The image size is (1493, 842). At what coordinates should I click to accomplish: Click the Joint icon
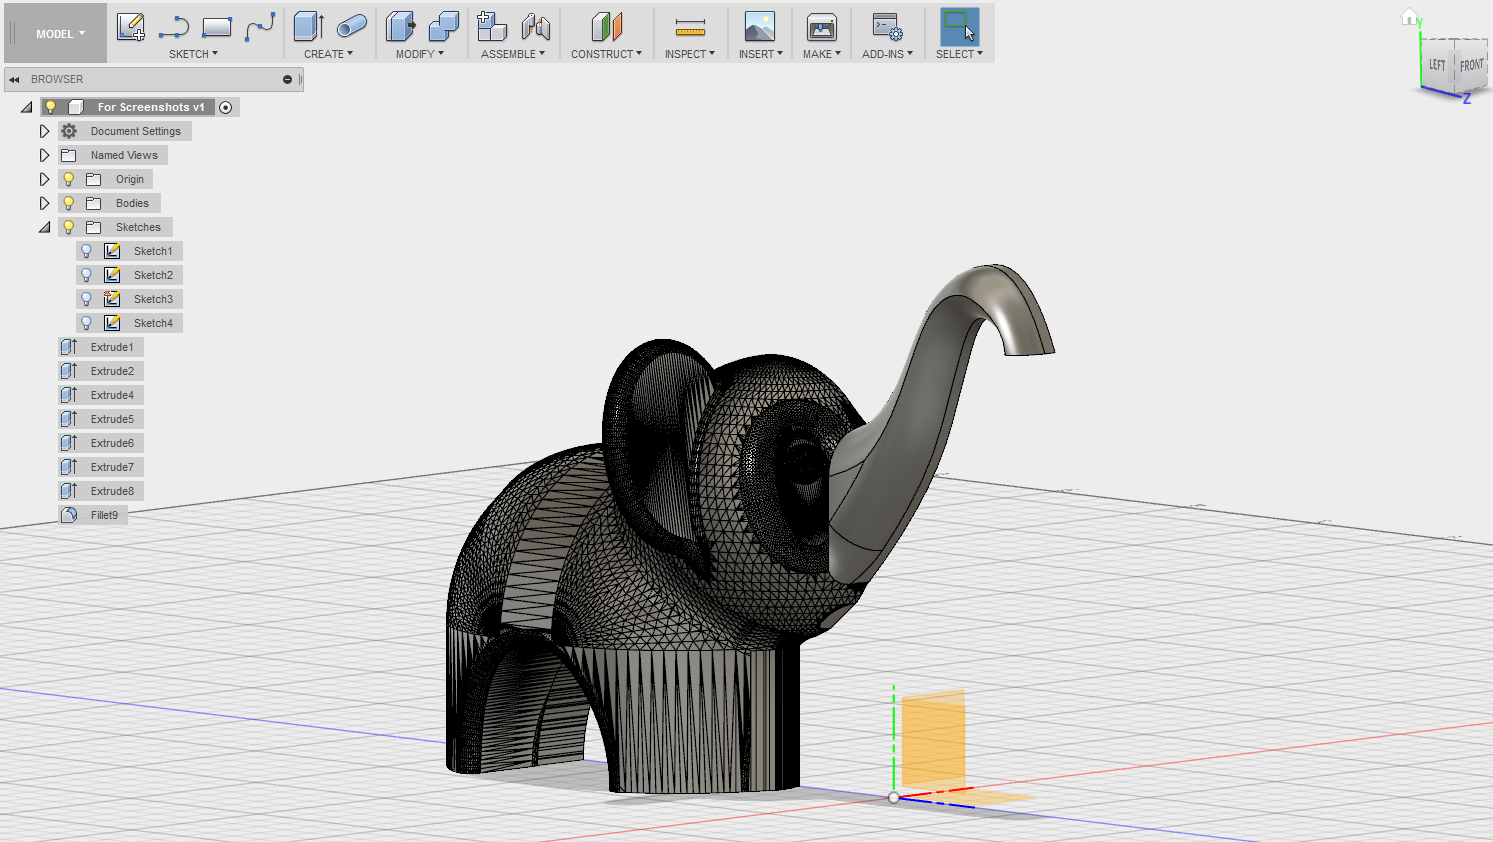pos(536,27)
